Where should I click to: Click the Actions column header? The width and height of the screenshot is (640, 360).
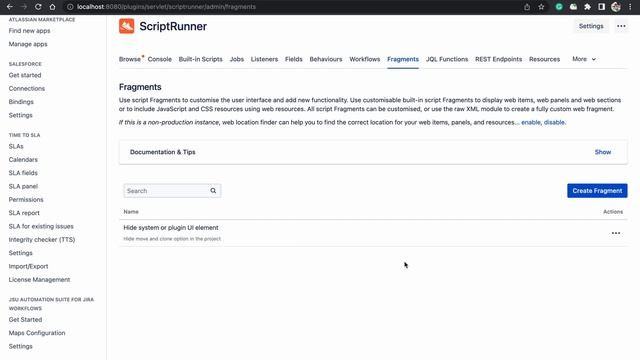point(613,212)
